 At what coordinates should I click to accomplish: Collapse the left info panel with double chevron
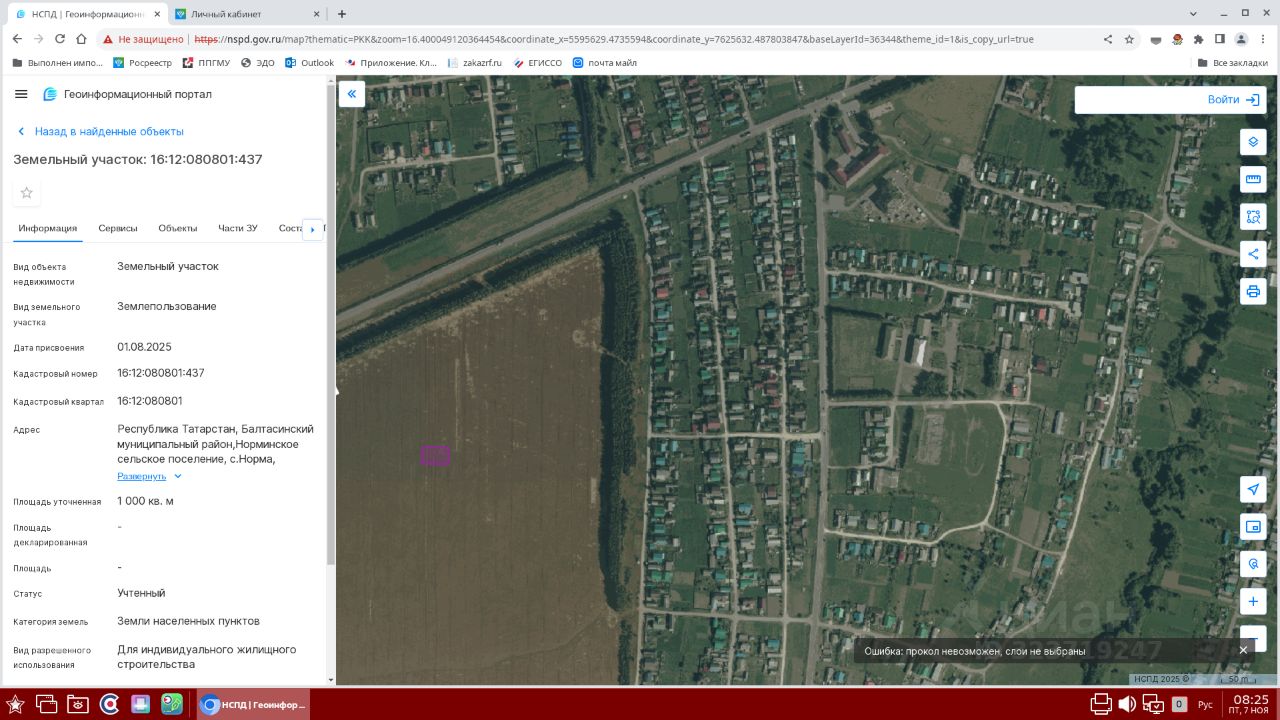[x=352, y=95]
